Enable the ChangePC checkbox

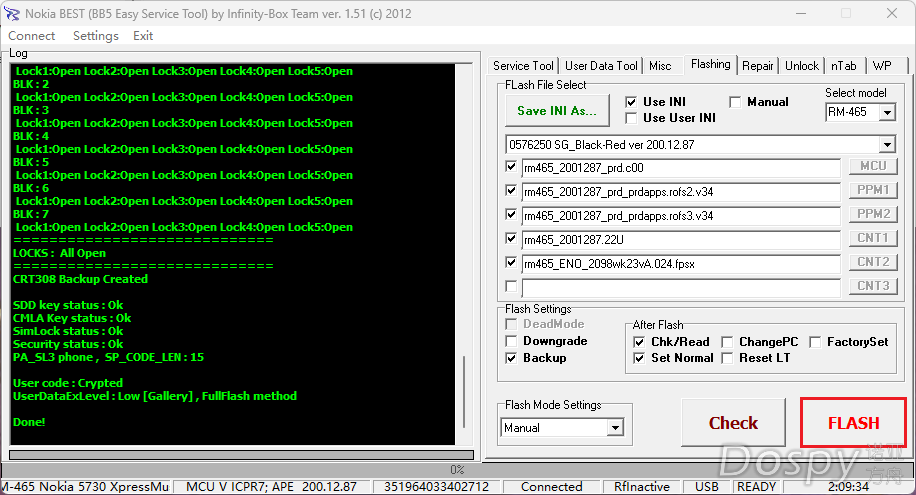point(727,342)
